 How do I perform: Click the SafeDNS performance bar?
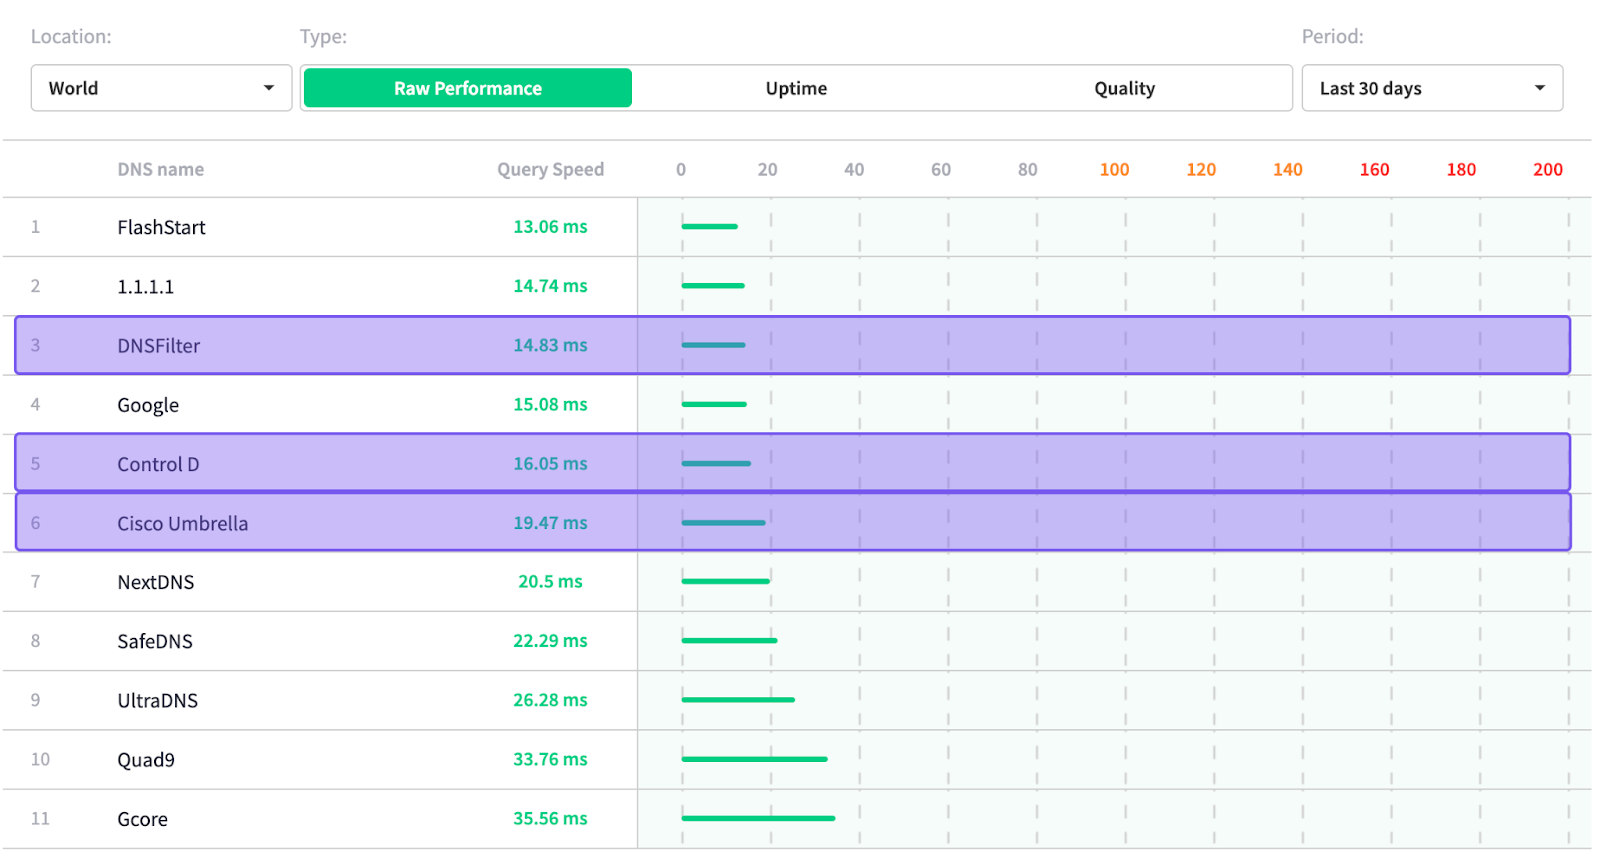[729, 640]
